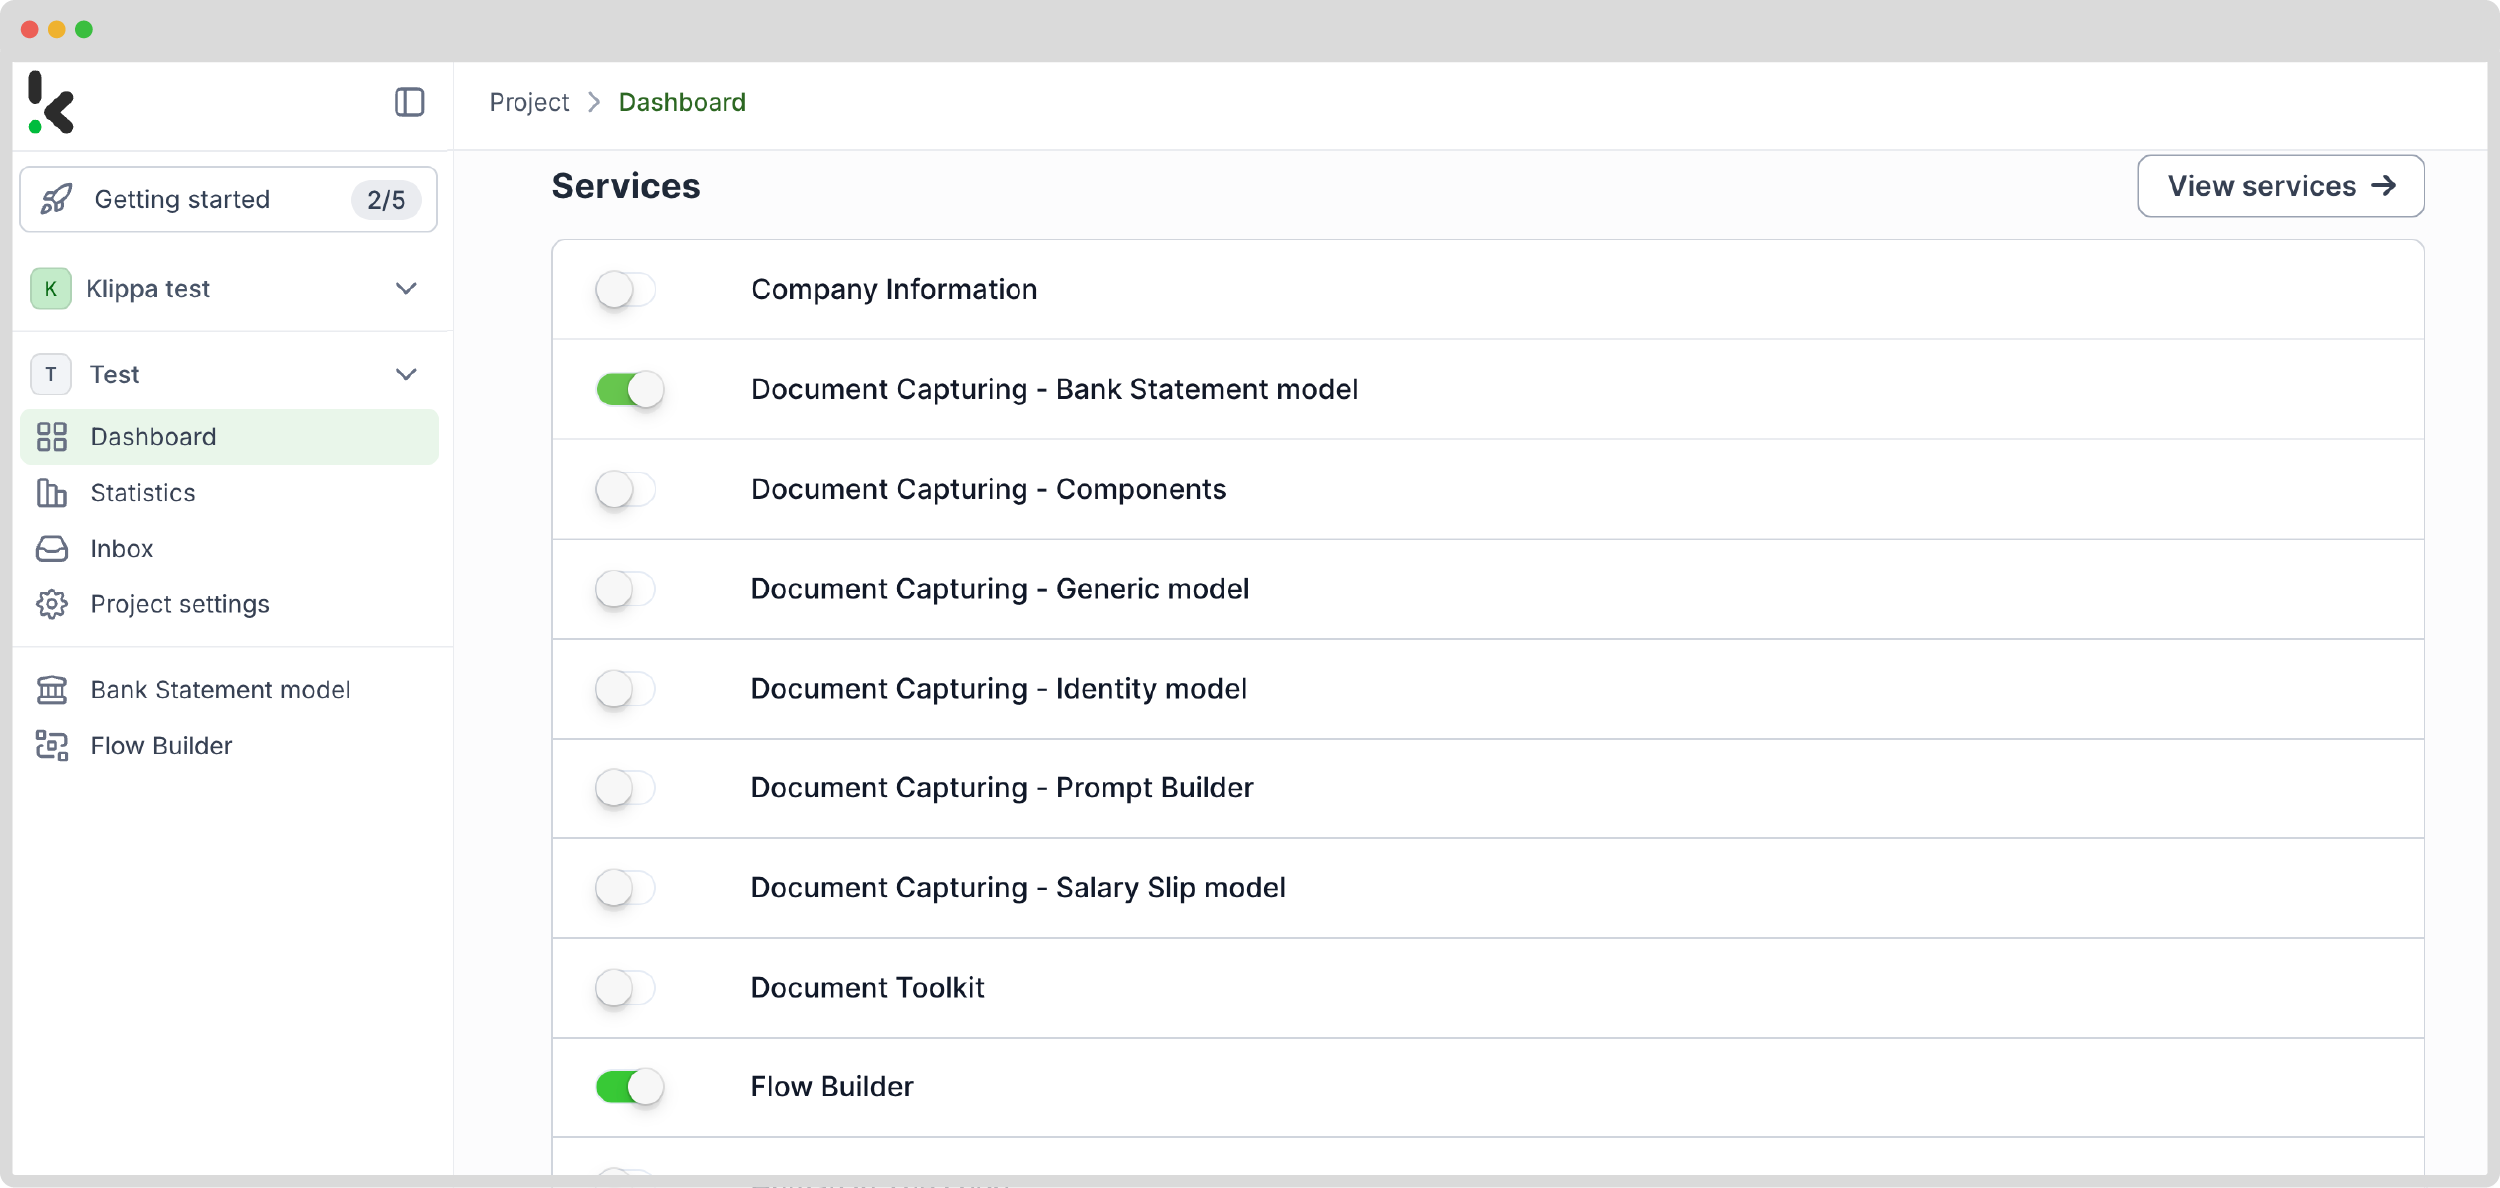Toggle off Document Capturing Bank Statement model
The height and width of the screenshot is (1188, 2500).
(630, 387)
